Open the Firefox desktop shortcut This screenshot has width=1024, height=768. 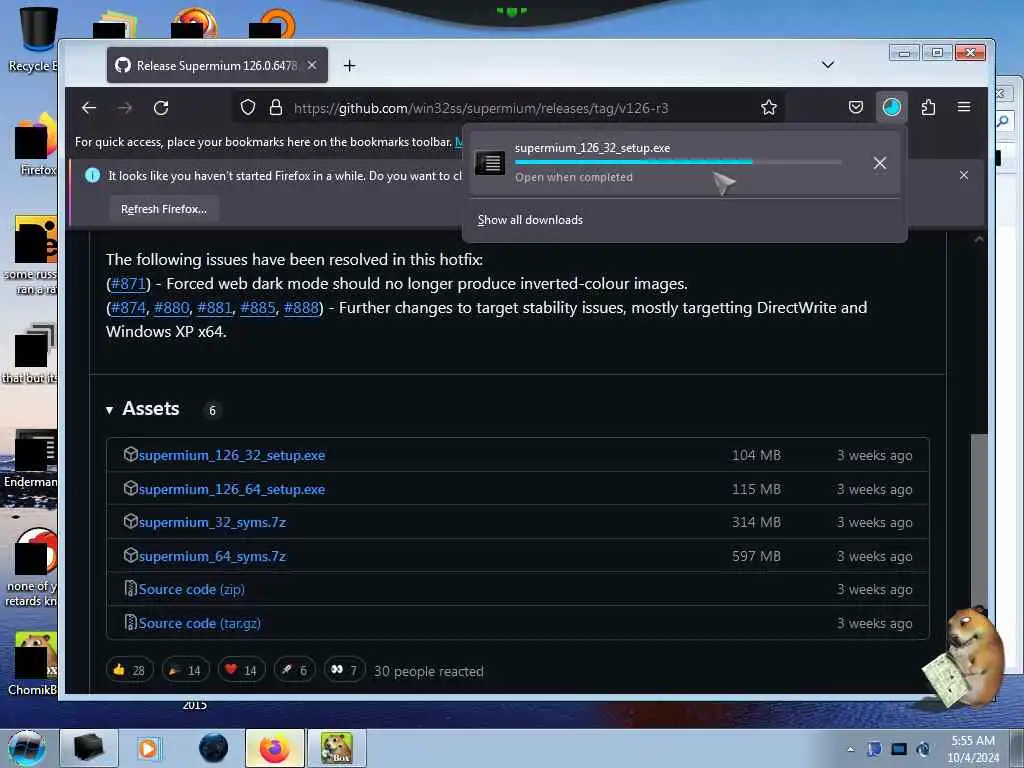click(36, 145)
